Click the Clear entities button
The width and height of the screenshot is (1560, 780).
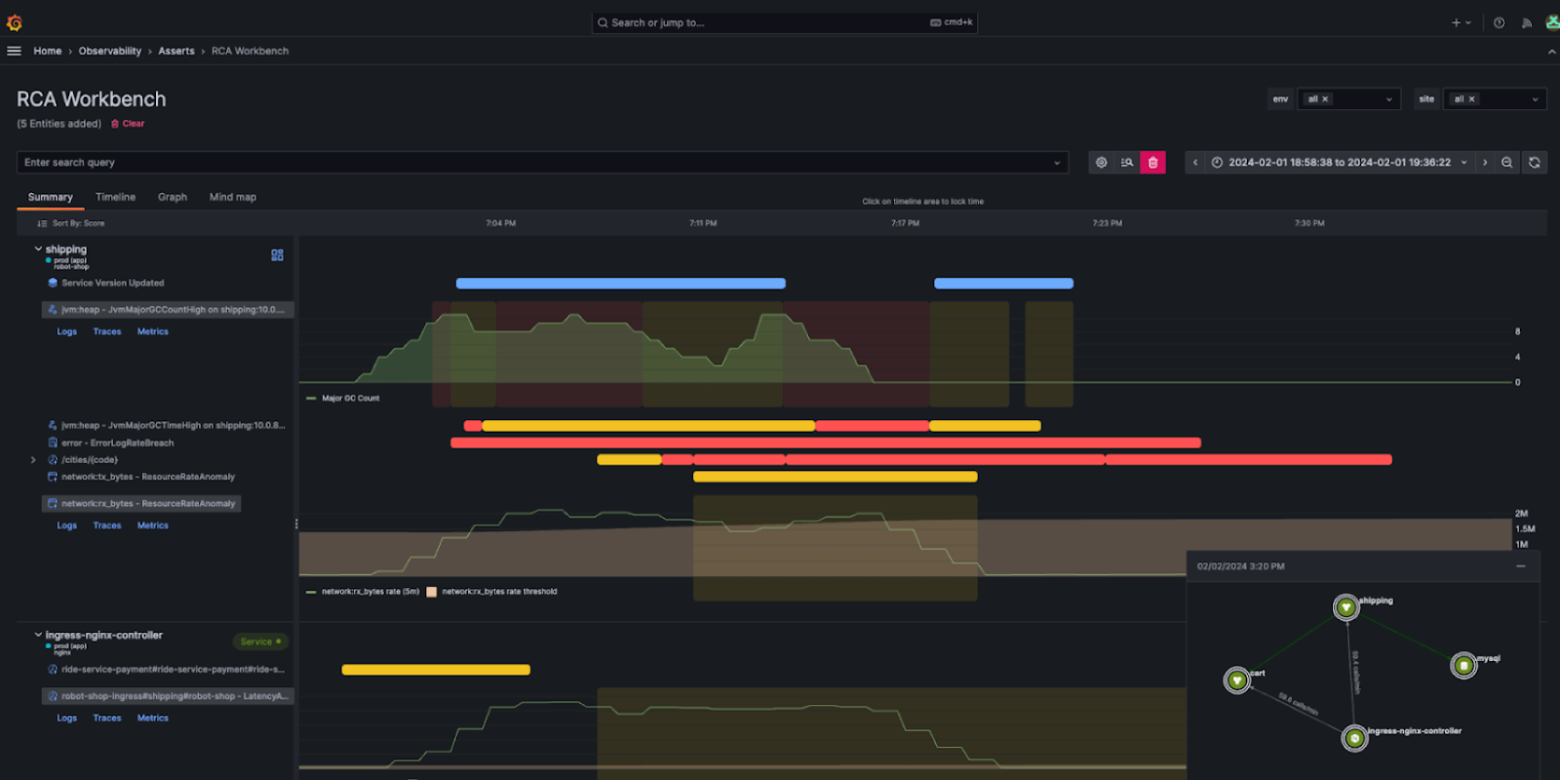point(127,123)
